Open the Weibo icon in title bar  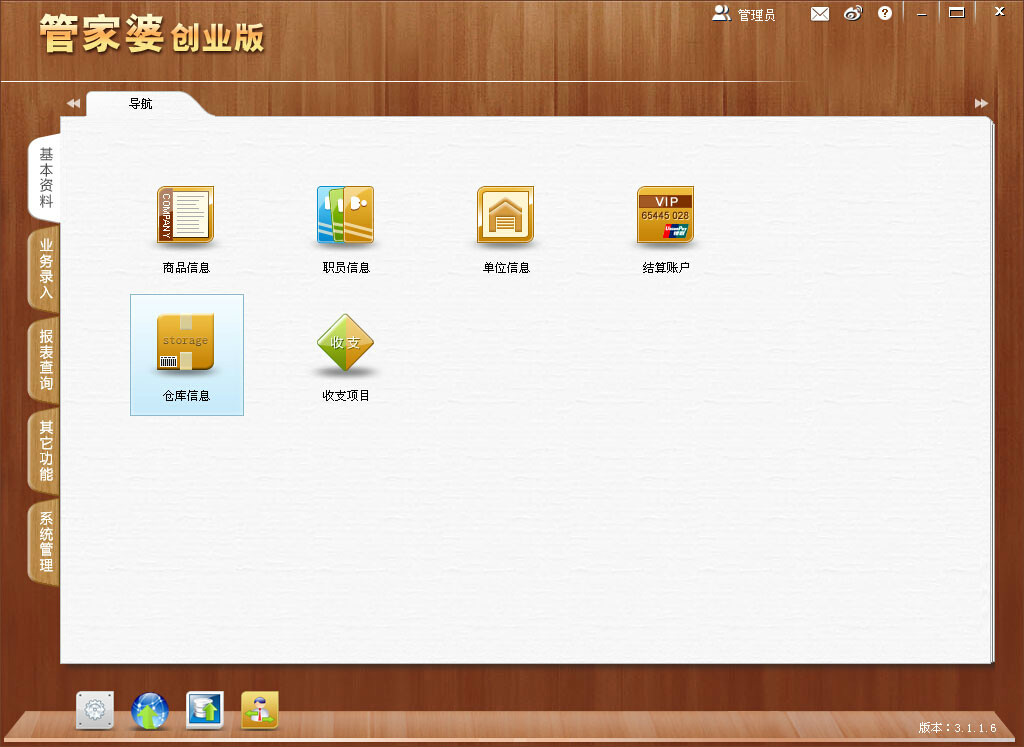tap(852, 14)
